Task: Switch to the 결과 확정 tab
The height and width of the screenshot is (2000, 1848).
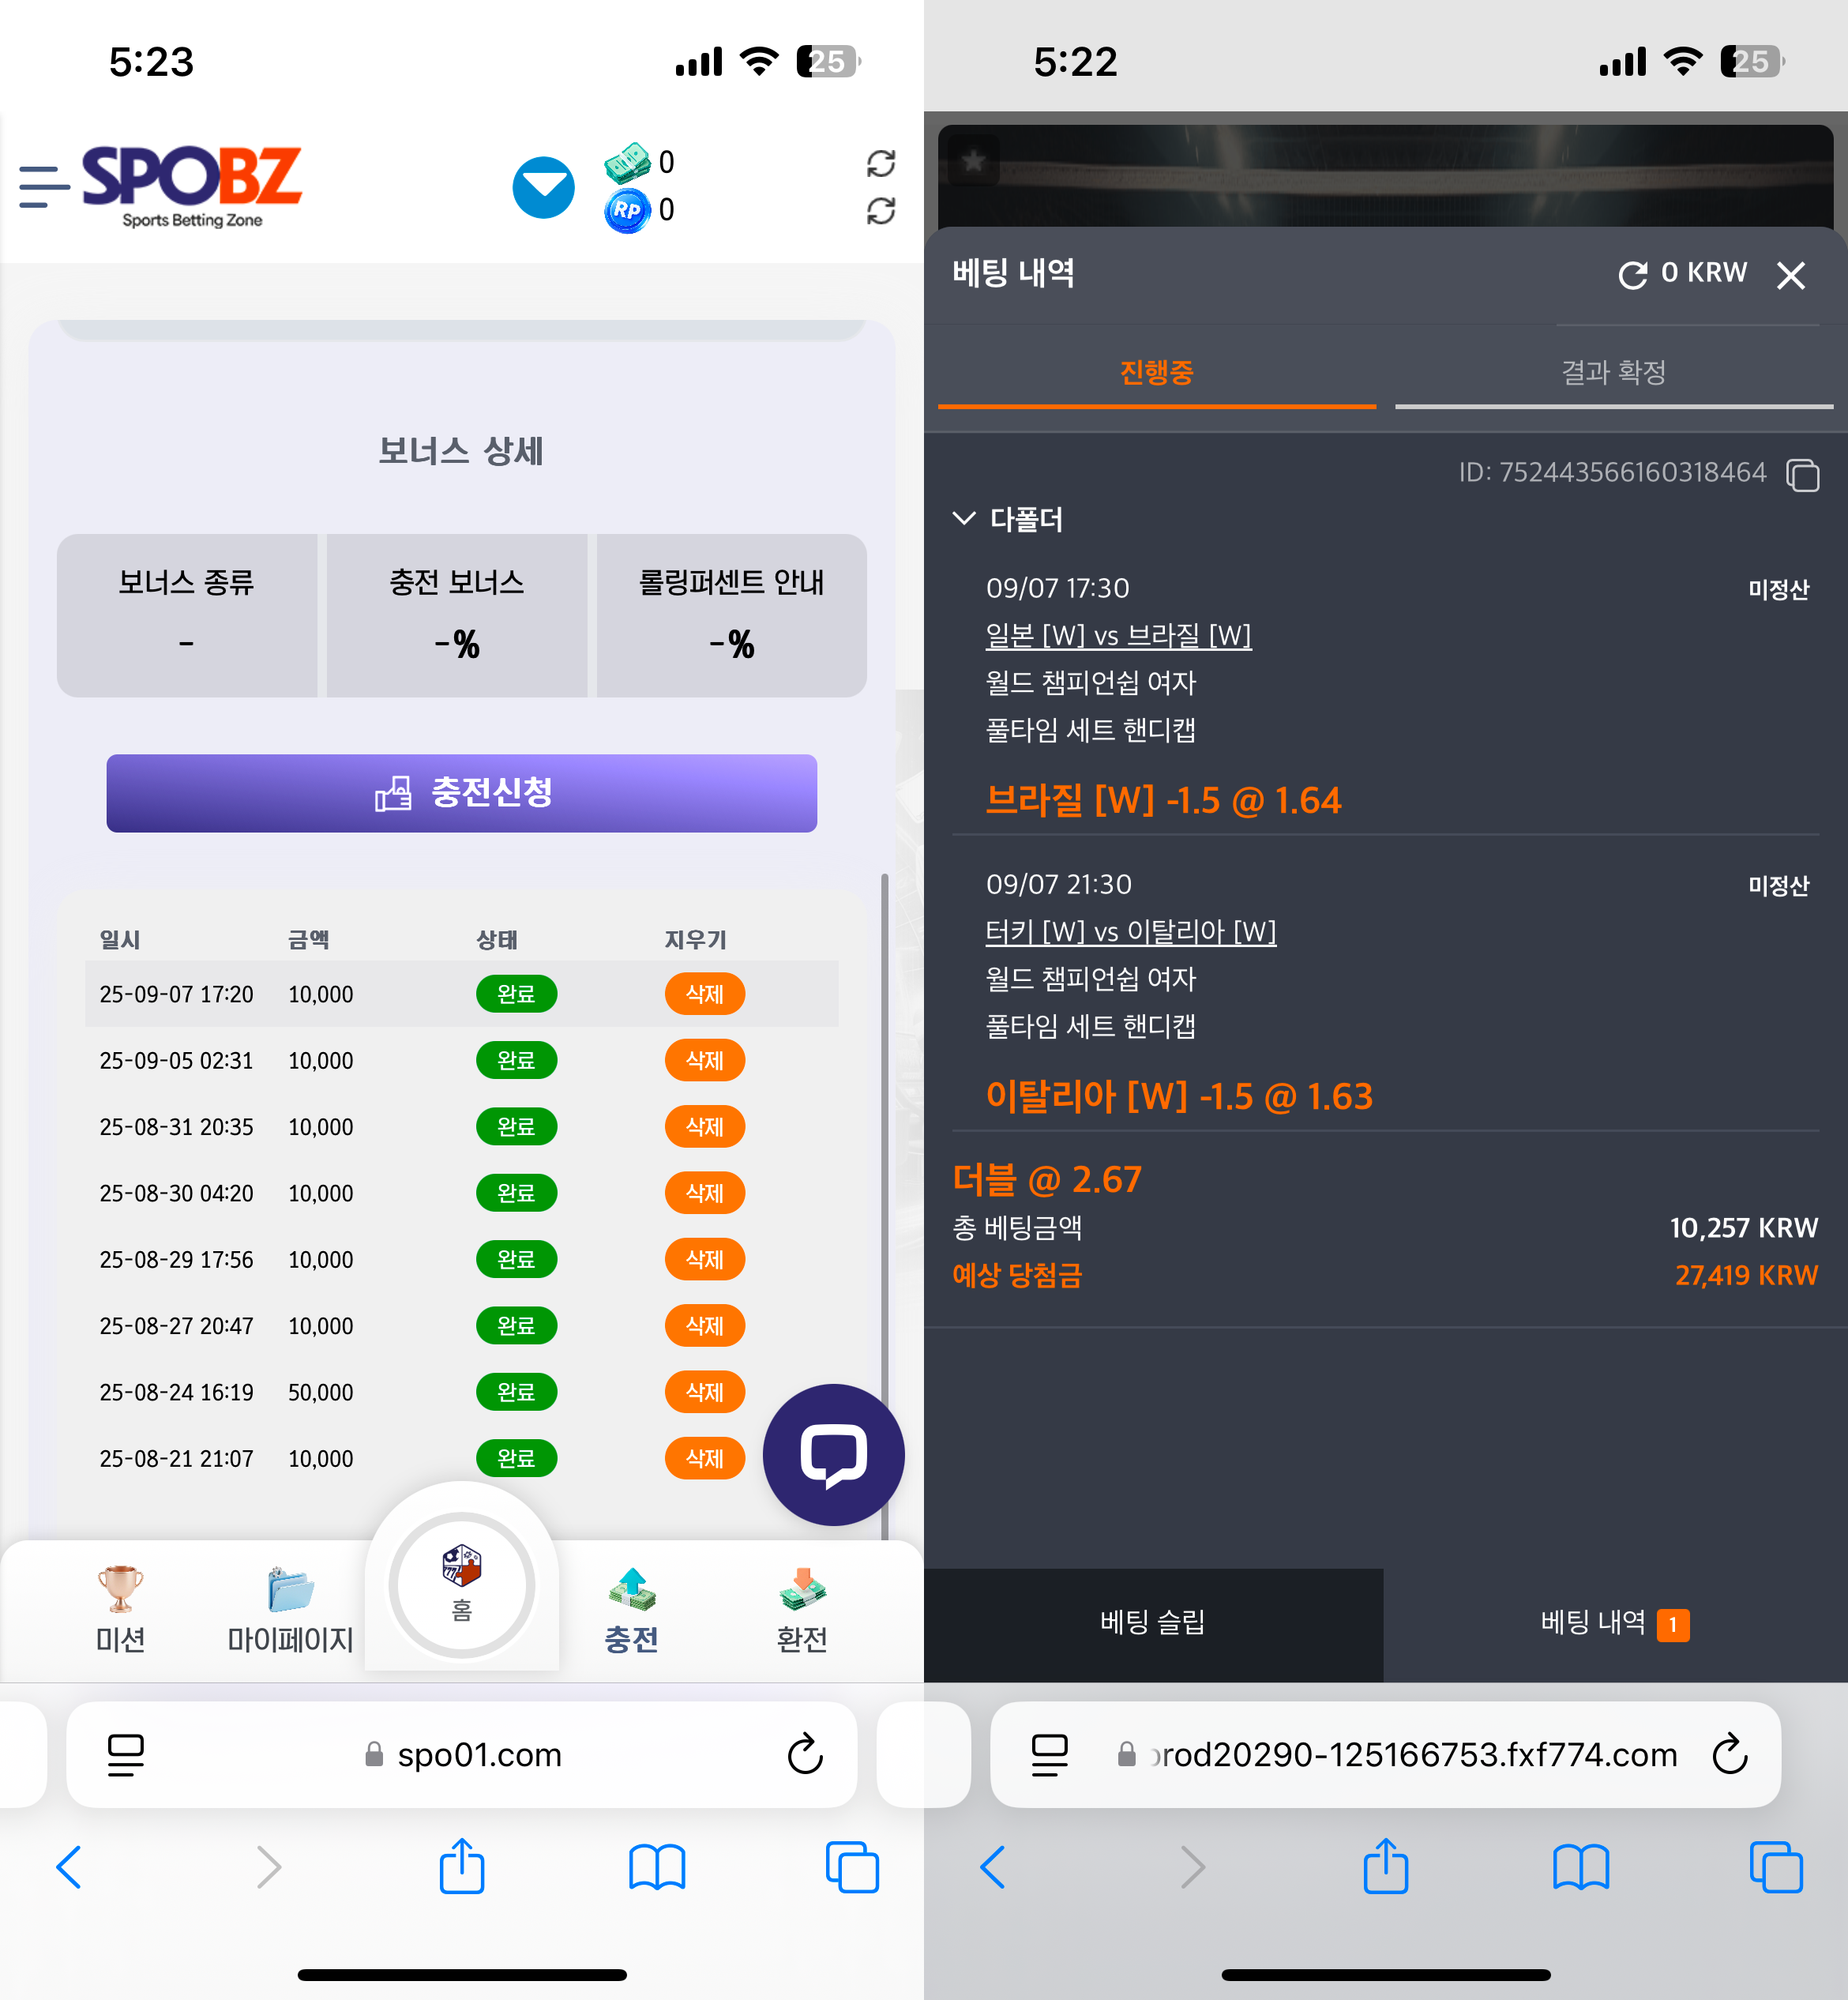Action: pos(1613,373)
